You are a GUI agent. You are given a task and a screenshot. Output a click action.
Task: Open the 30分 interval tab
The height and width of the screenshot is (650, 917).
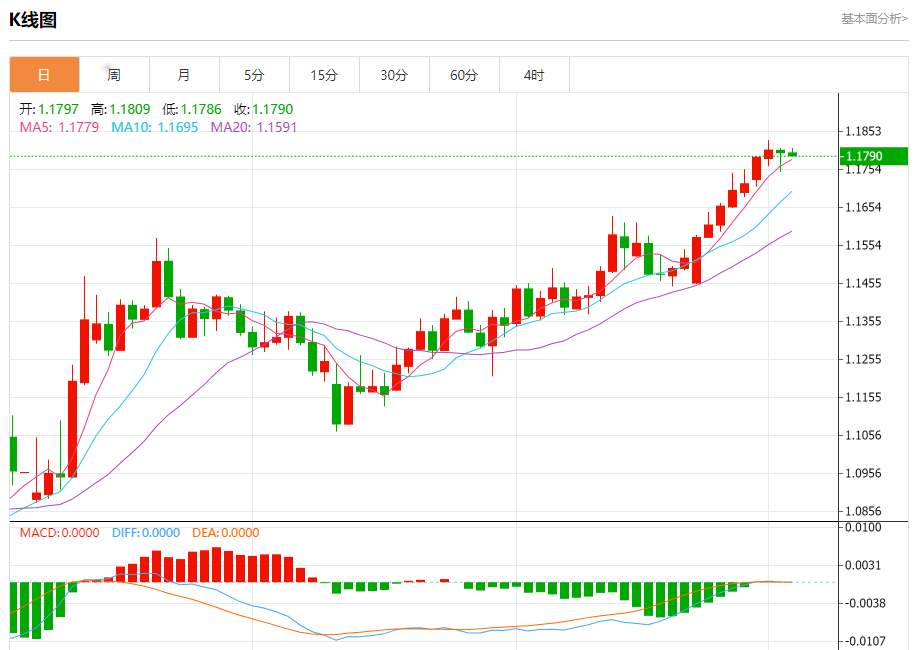tap(394, 75)
